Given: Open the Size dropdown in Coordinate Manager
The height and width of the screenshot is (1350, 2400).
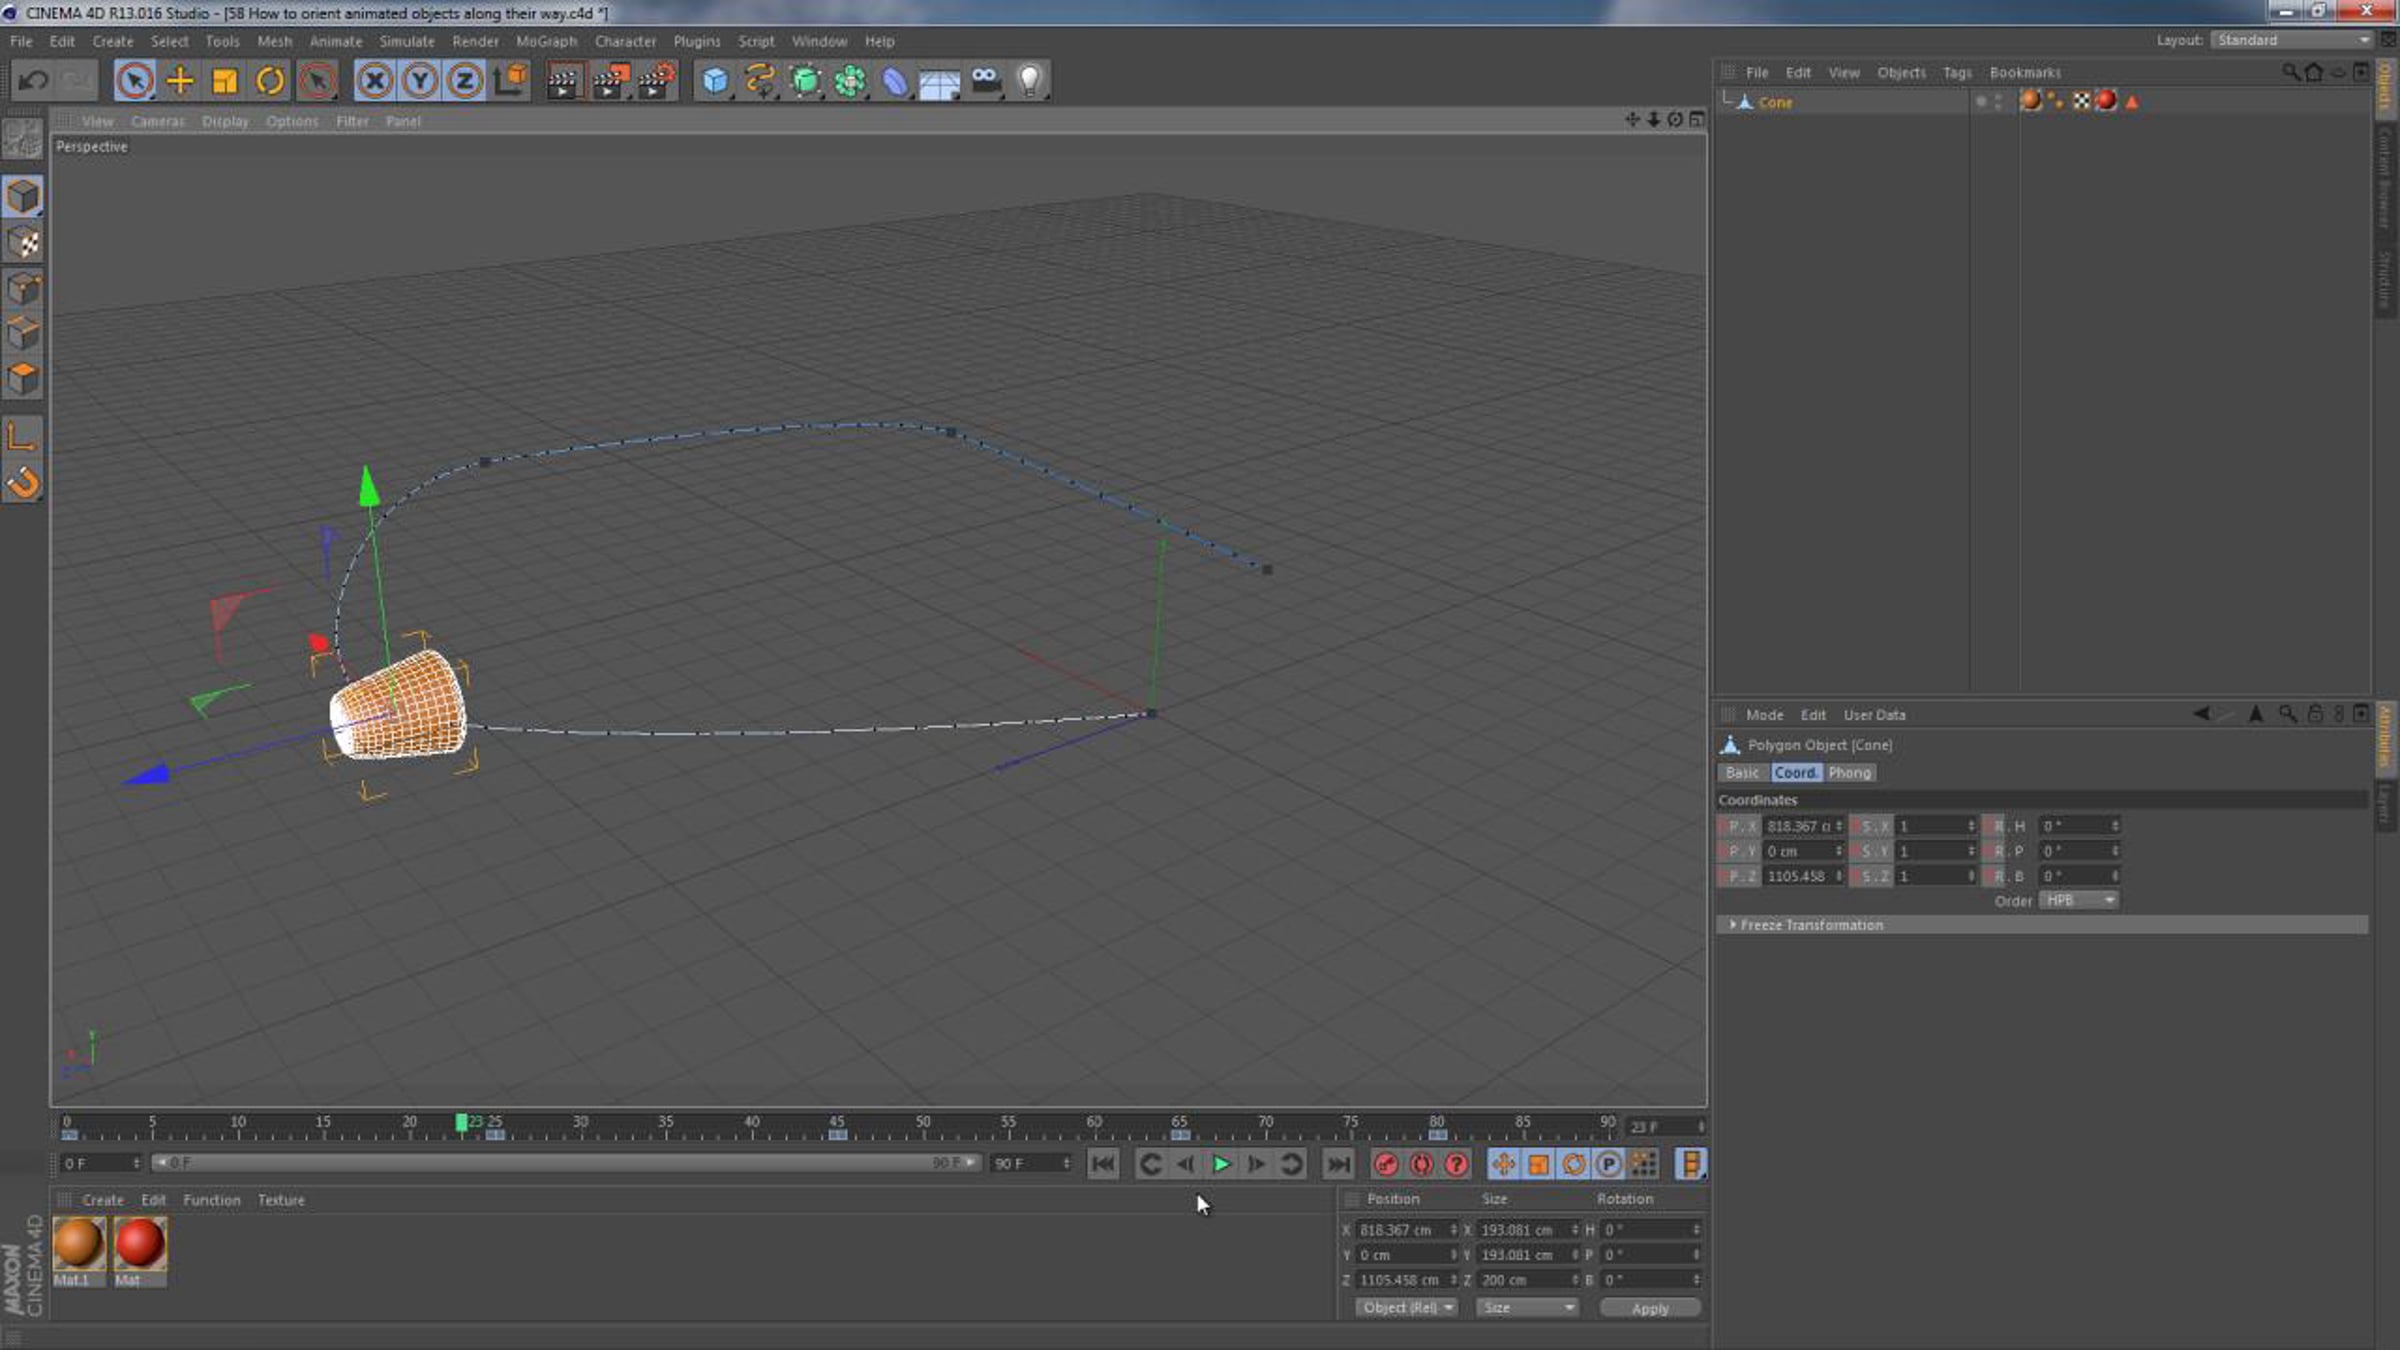Looking at the screenshot, I should tap(1527, 1307).
